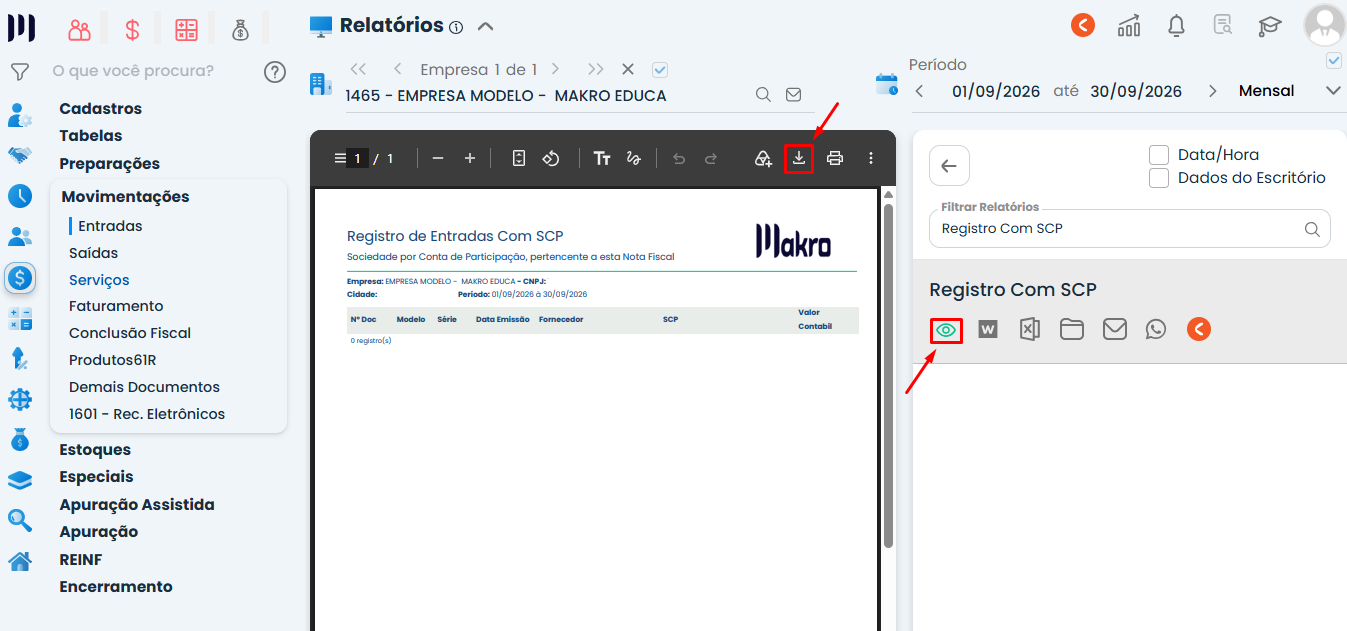Open the user profile avatar
Image resolution: width=1347 pixels, height=631 pixels.
tap(1325, 25)
